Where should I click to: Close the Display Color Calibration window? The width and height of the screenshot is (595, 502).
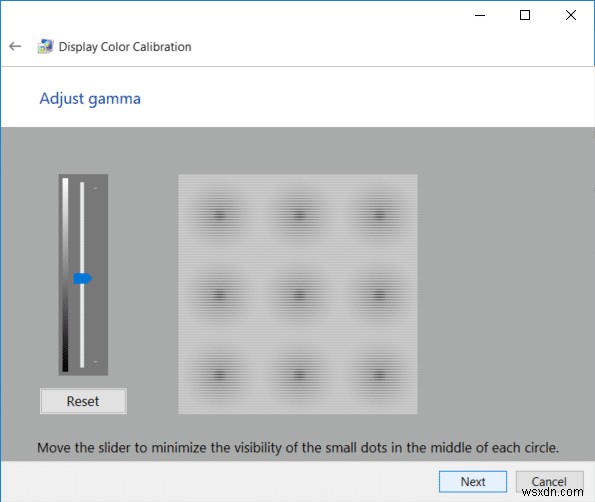[571, 15]
